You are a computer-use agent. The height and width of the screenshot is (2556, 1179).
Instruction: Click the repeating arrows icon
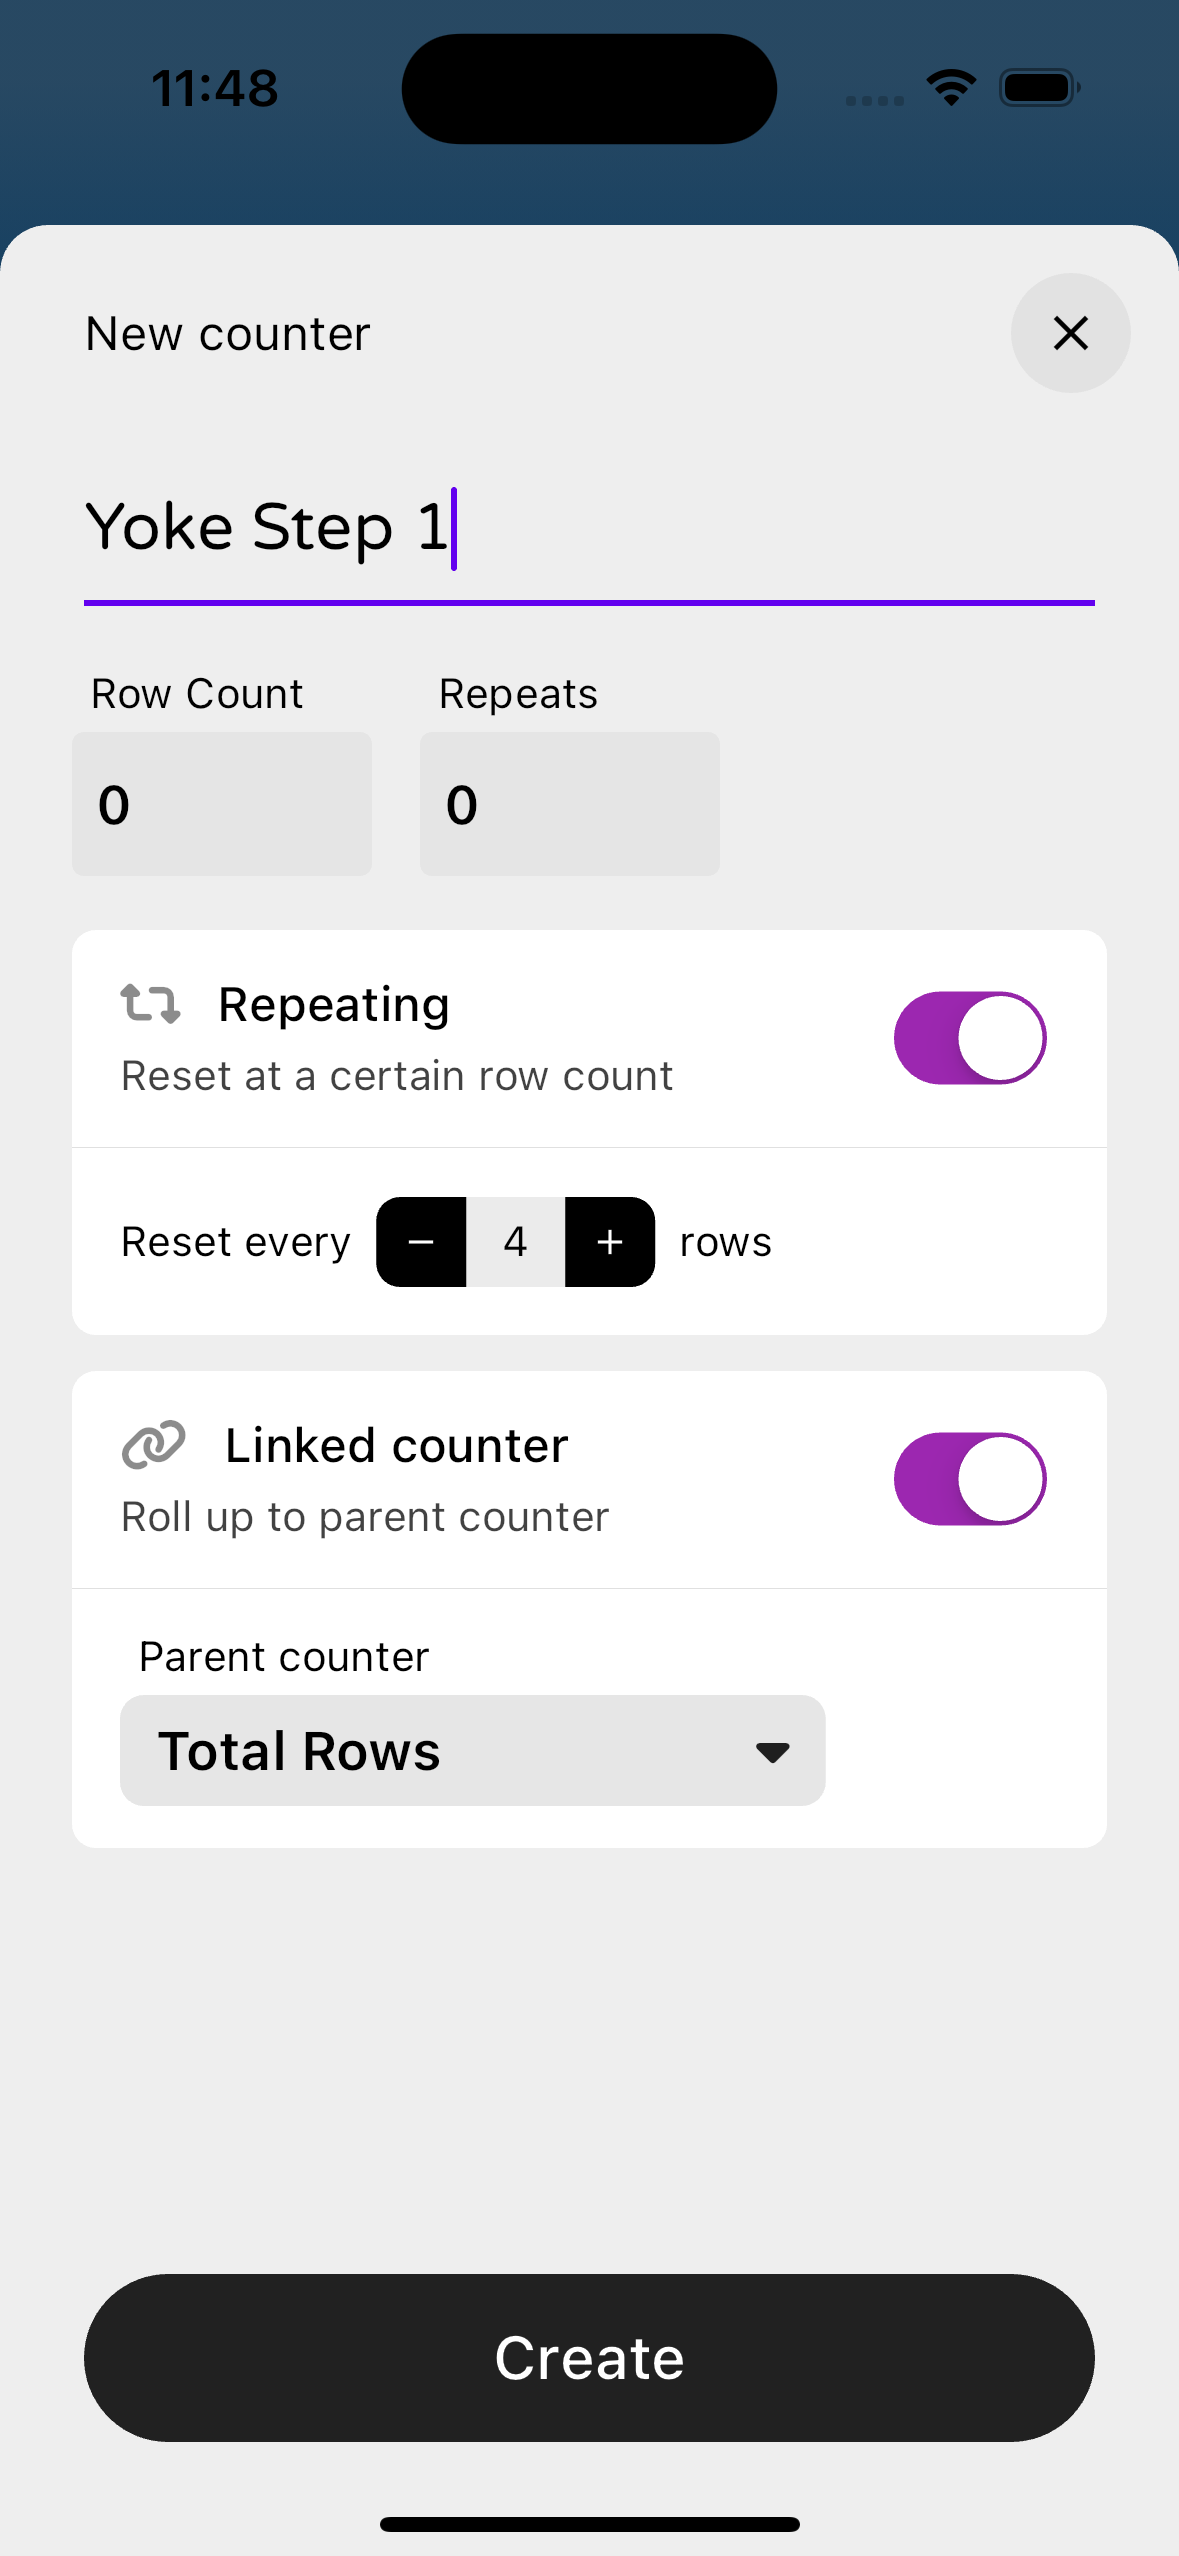point(150,1003)
